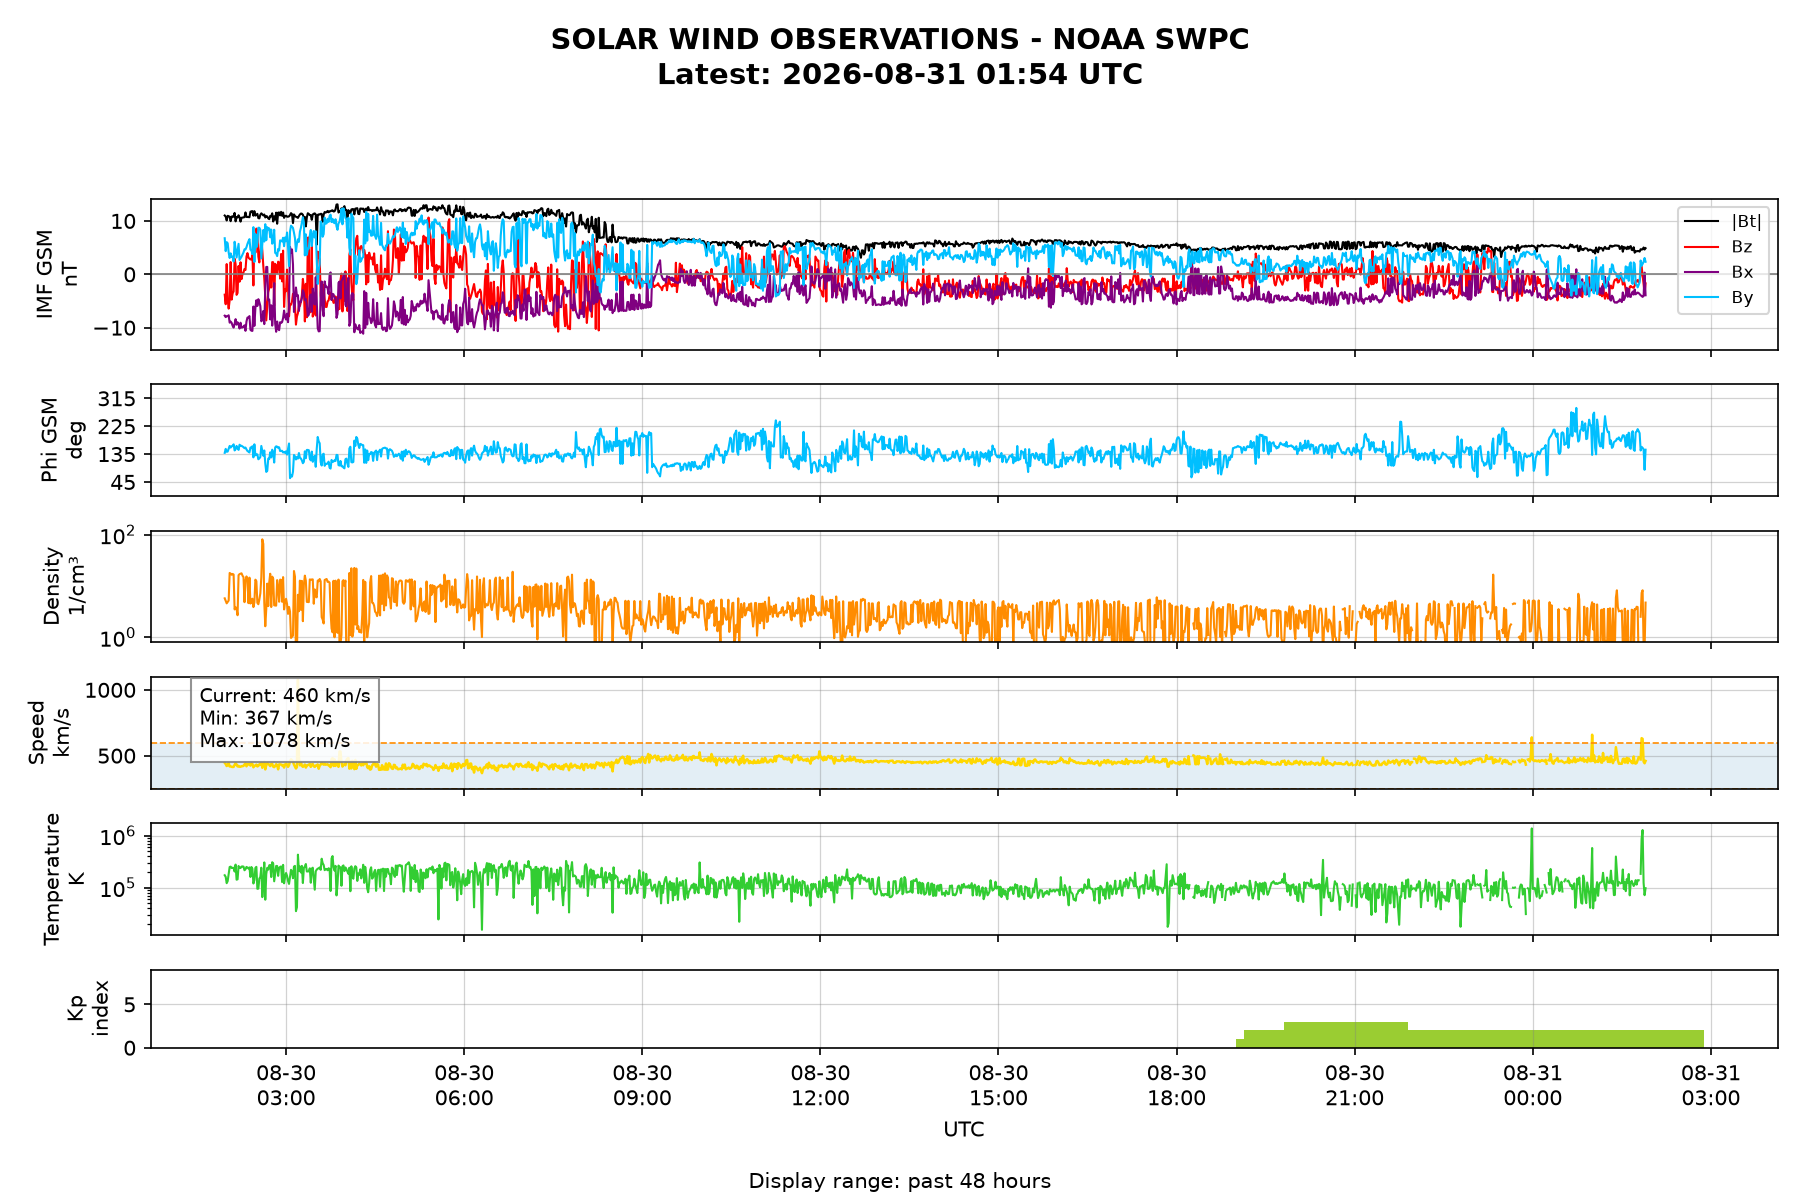
Task: Click the |Bt| black legend line
Action: 1701,221
